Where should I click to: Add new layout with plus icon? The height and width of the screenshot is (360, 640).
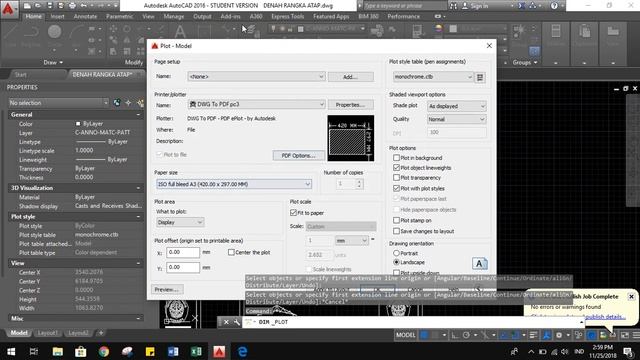point(101,333)
